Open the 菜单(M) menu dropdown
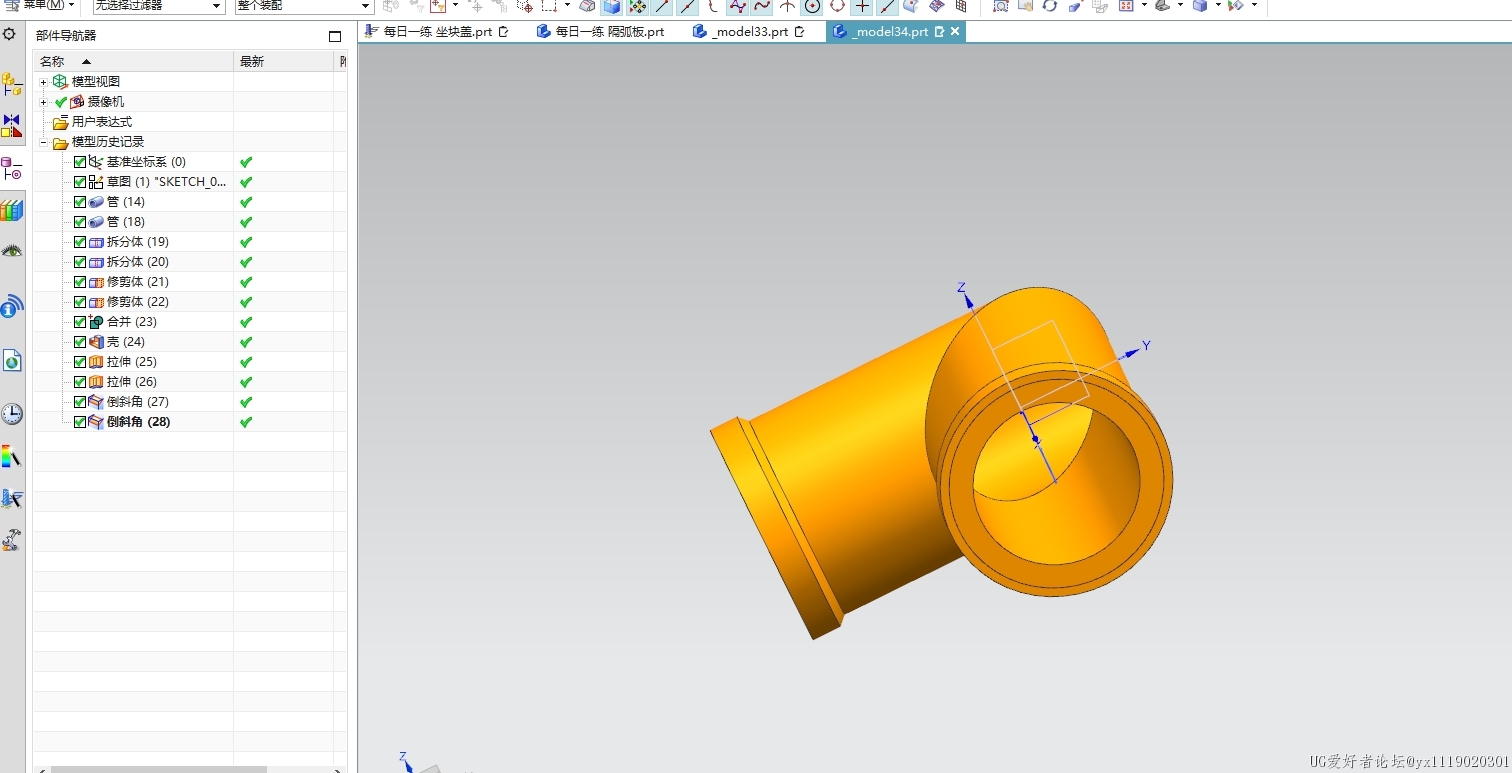 (x=42, y=6)
